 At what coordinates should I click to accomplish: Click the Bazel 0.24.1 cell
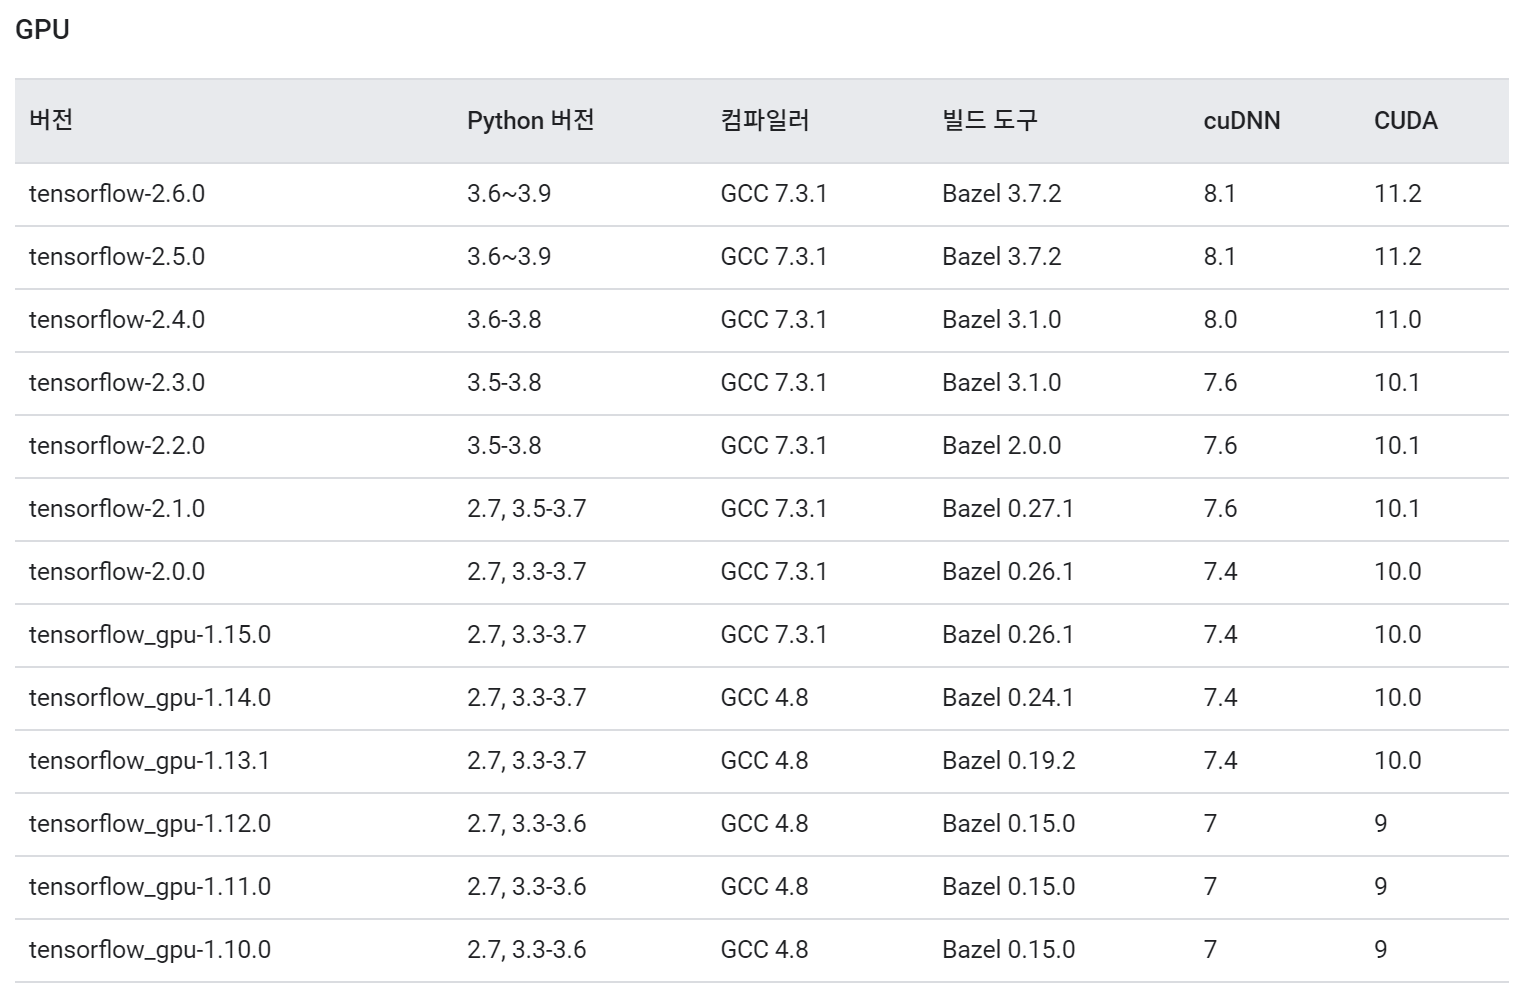click(1008, 698)
